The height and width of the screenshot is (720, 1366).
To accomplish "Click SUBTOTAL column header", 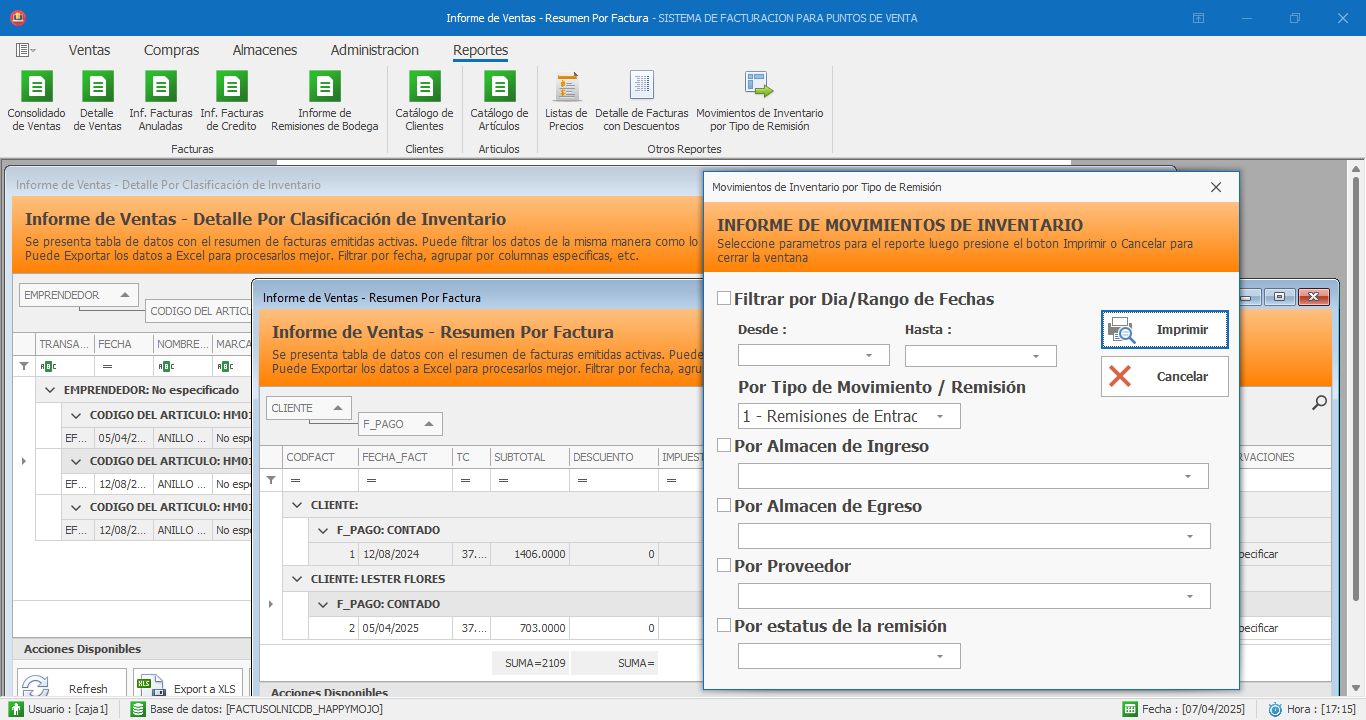I will point(528,457).
